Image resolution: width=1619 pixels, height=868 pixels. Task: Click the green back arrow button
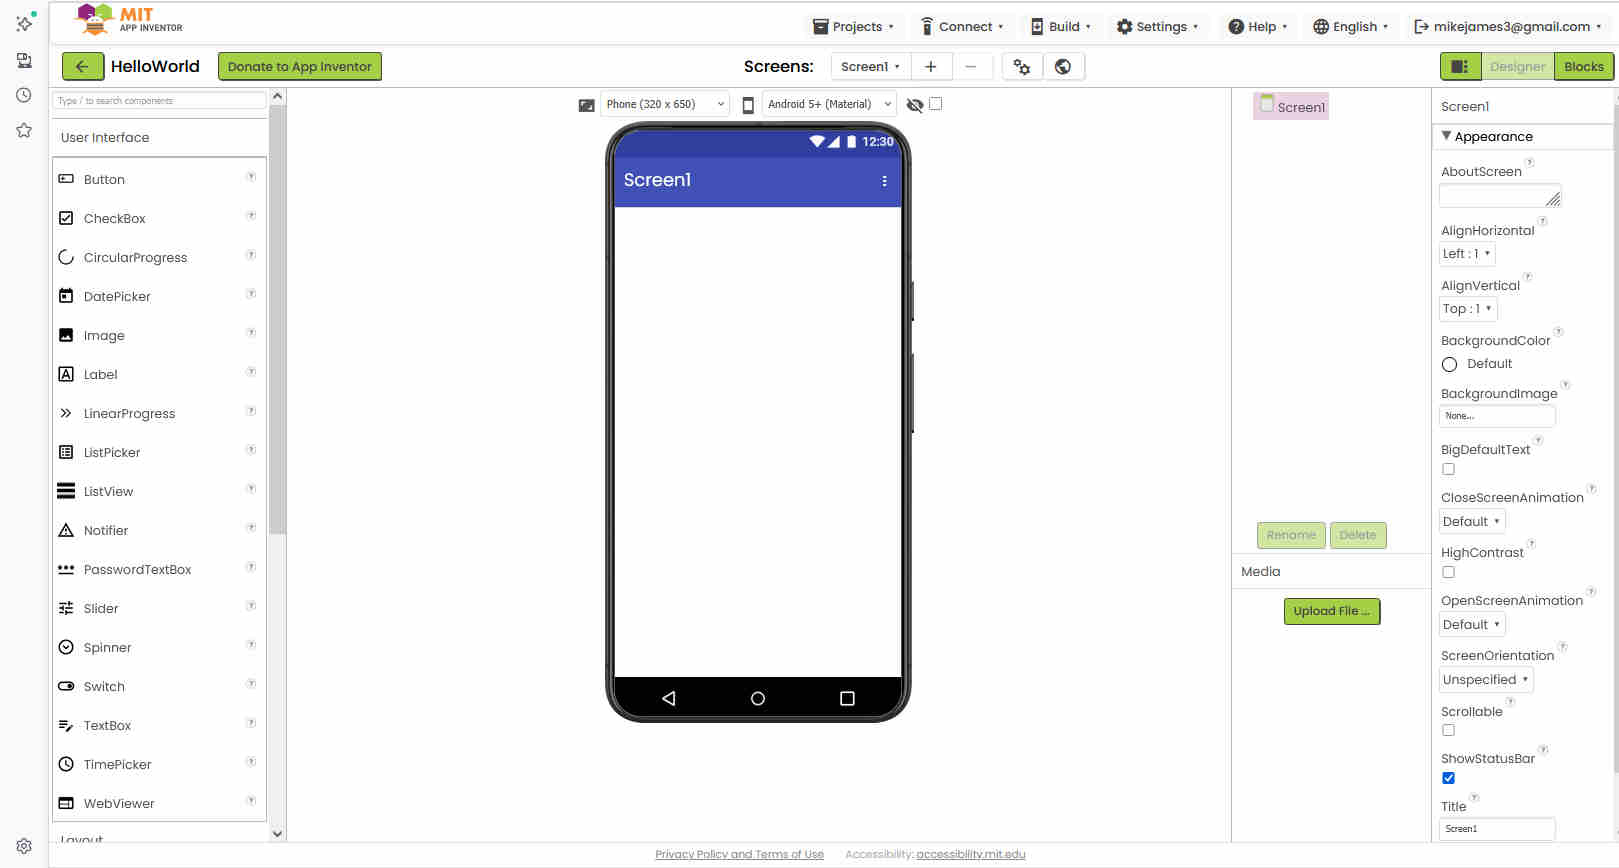[x=82, y=67]
